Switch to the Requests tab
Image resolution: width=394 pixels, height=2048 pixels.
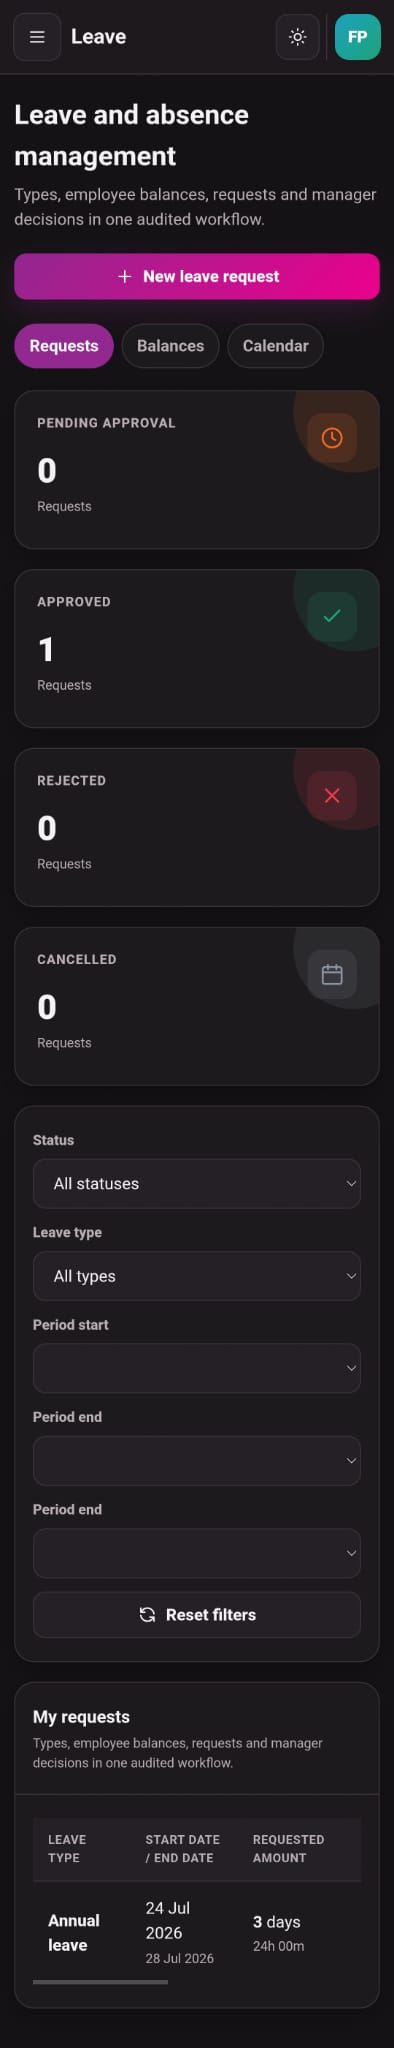[x=64, y=346]
